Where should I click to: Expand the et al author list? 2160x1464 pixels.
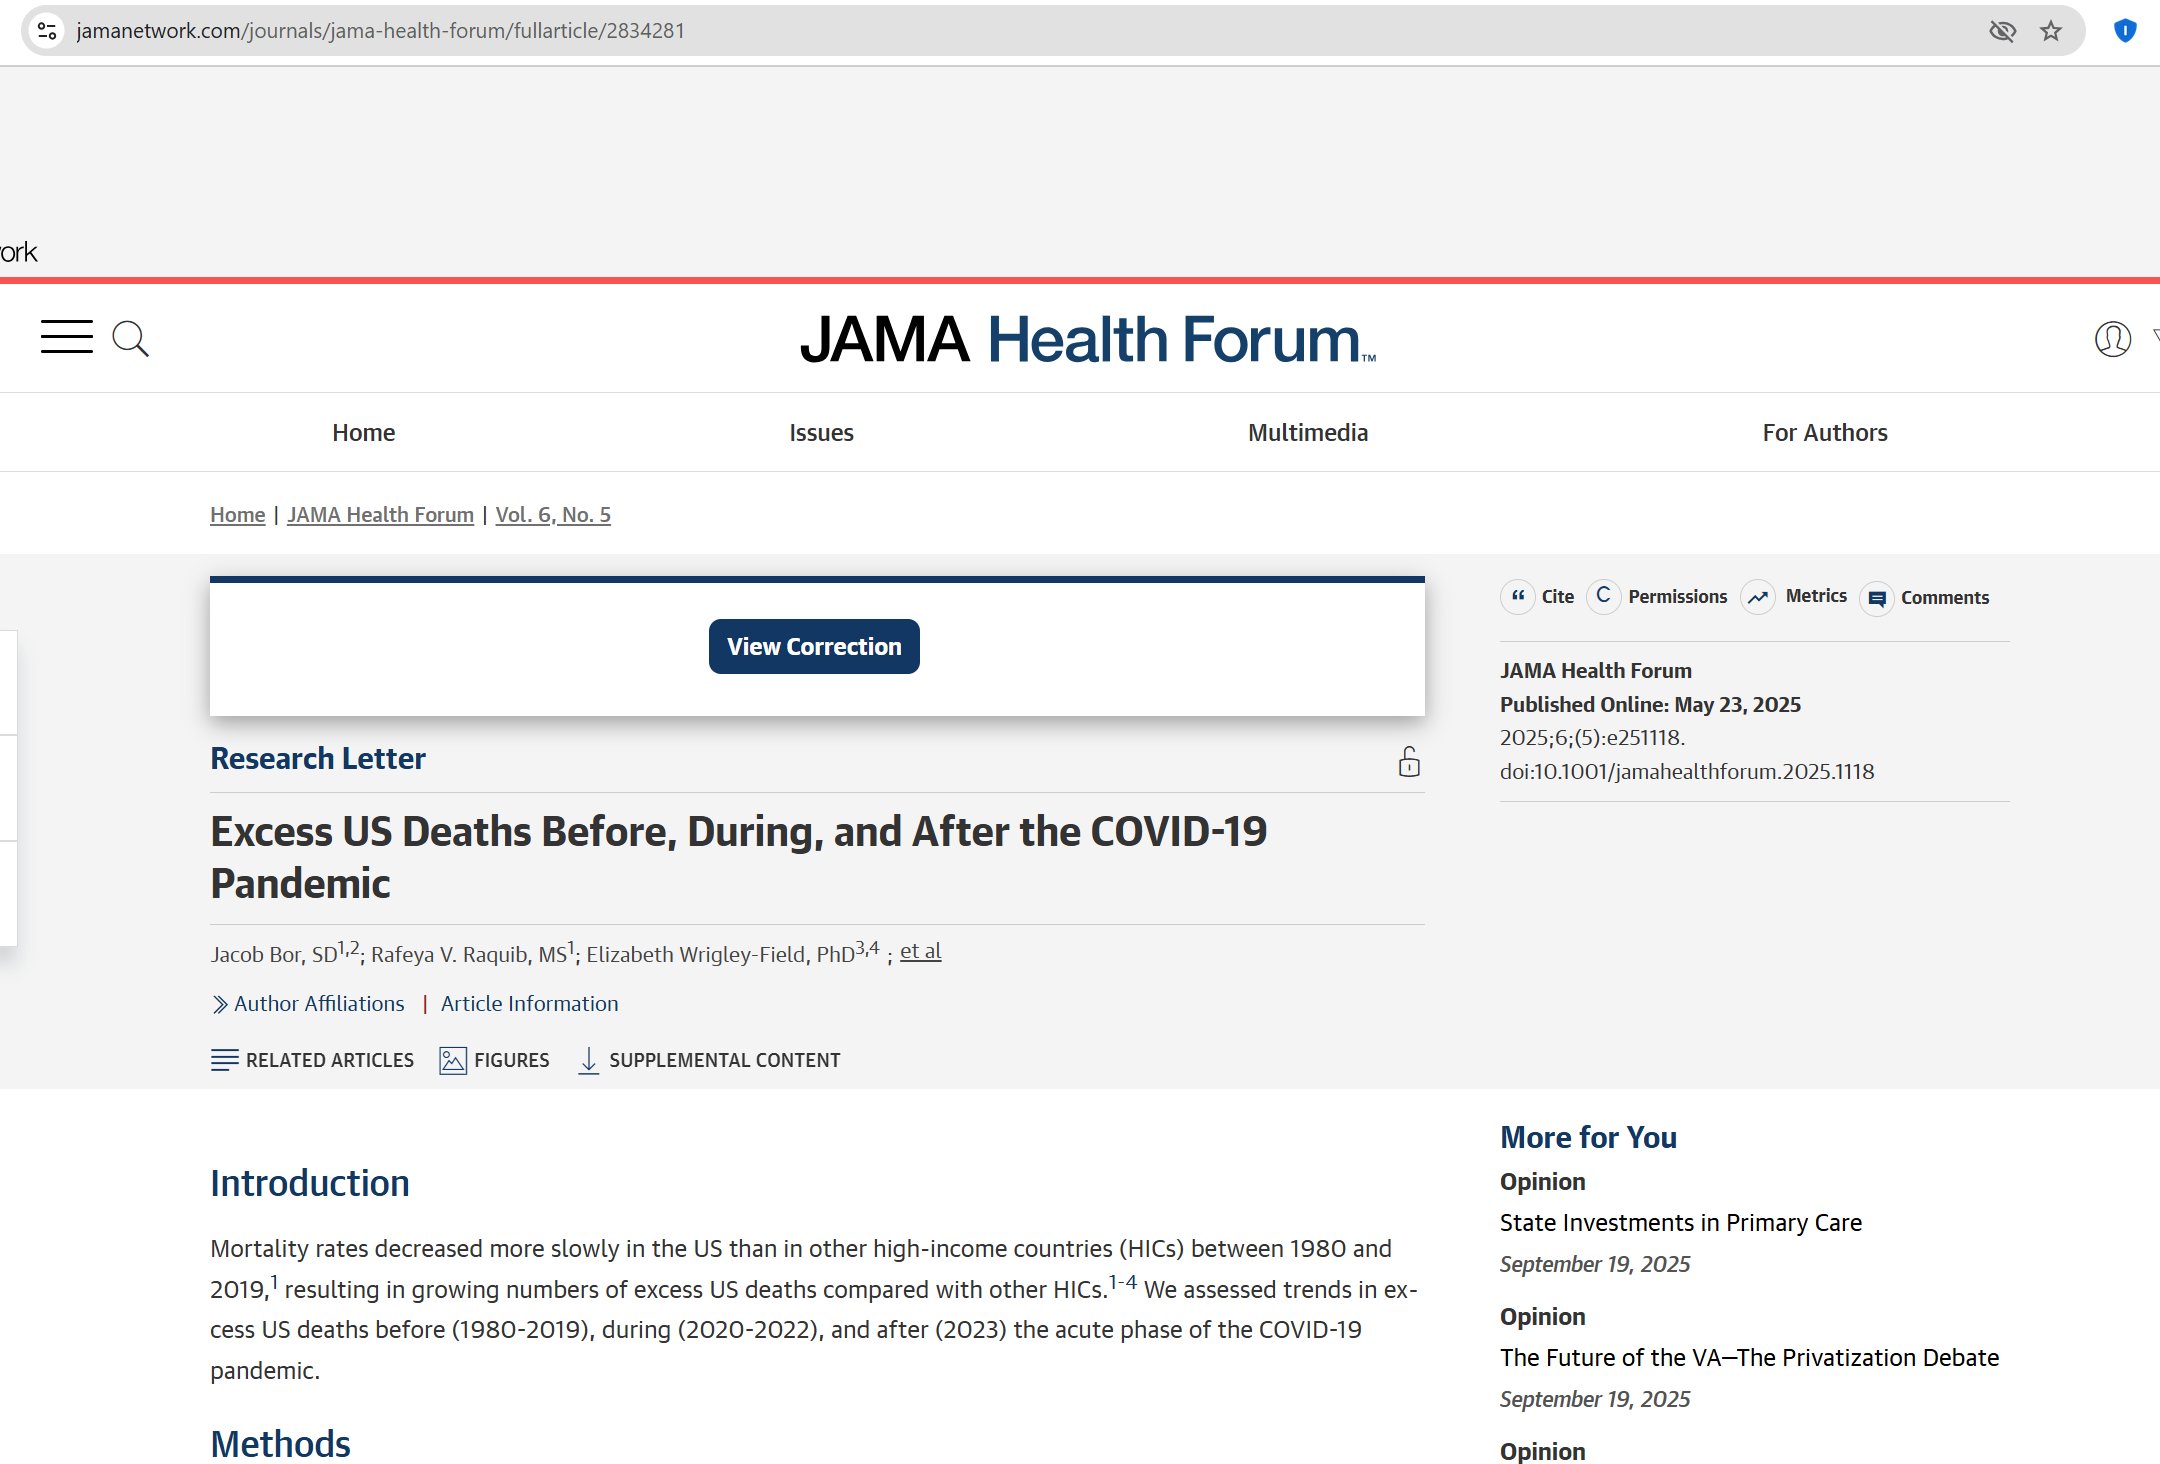pyautogui.click(x=920, y=952)
